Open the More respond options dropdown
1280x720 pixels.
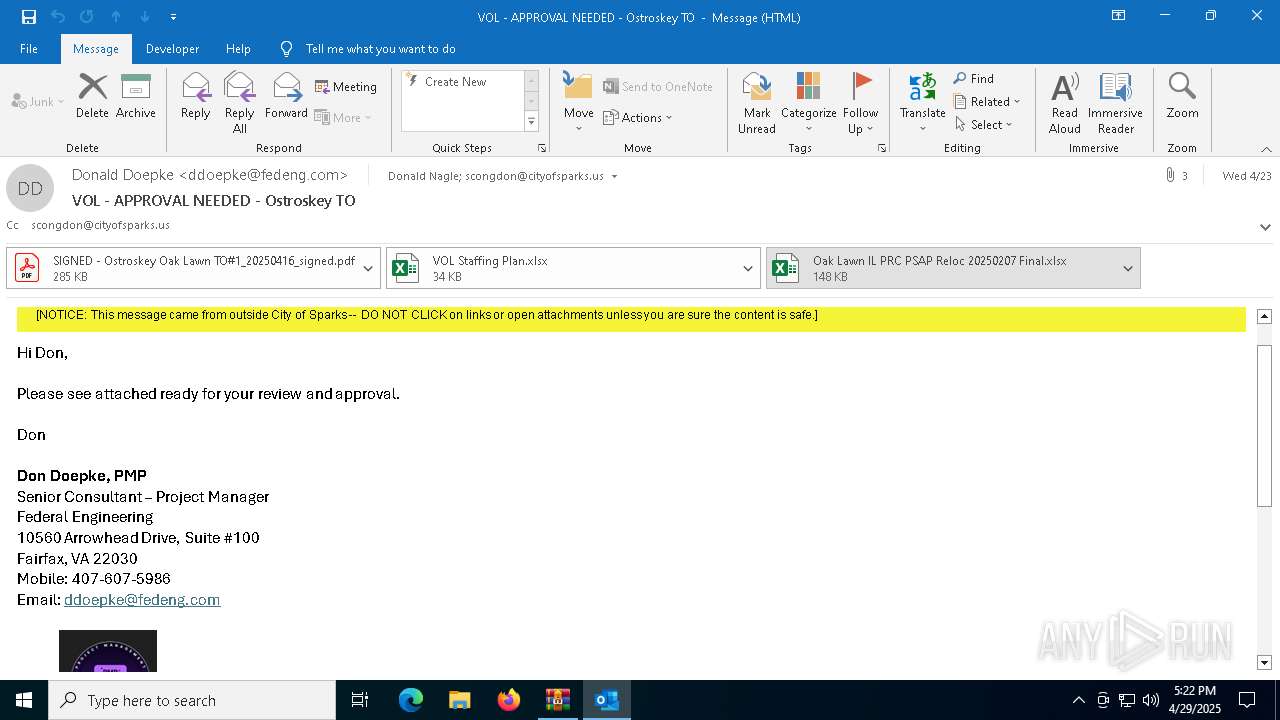[x=343, y=117]
